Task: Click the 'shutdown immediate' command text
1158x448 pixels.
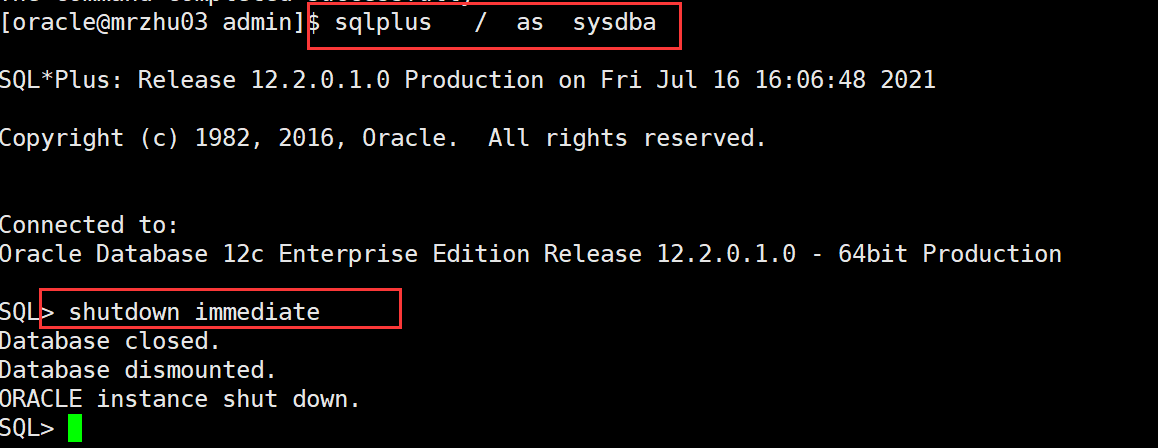Action: 194,312
